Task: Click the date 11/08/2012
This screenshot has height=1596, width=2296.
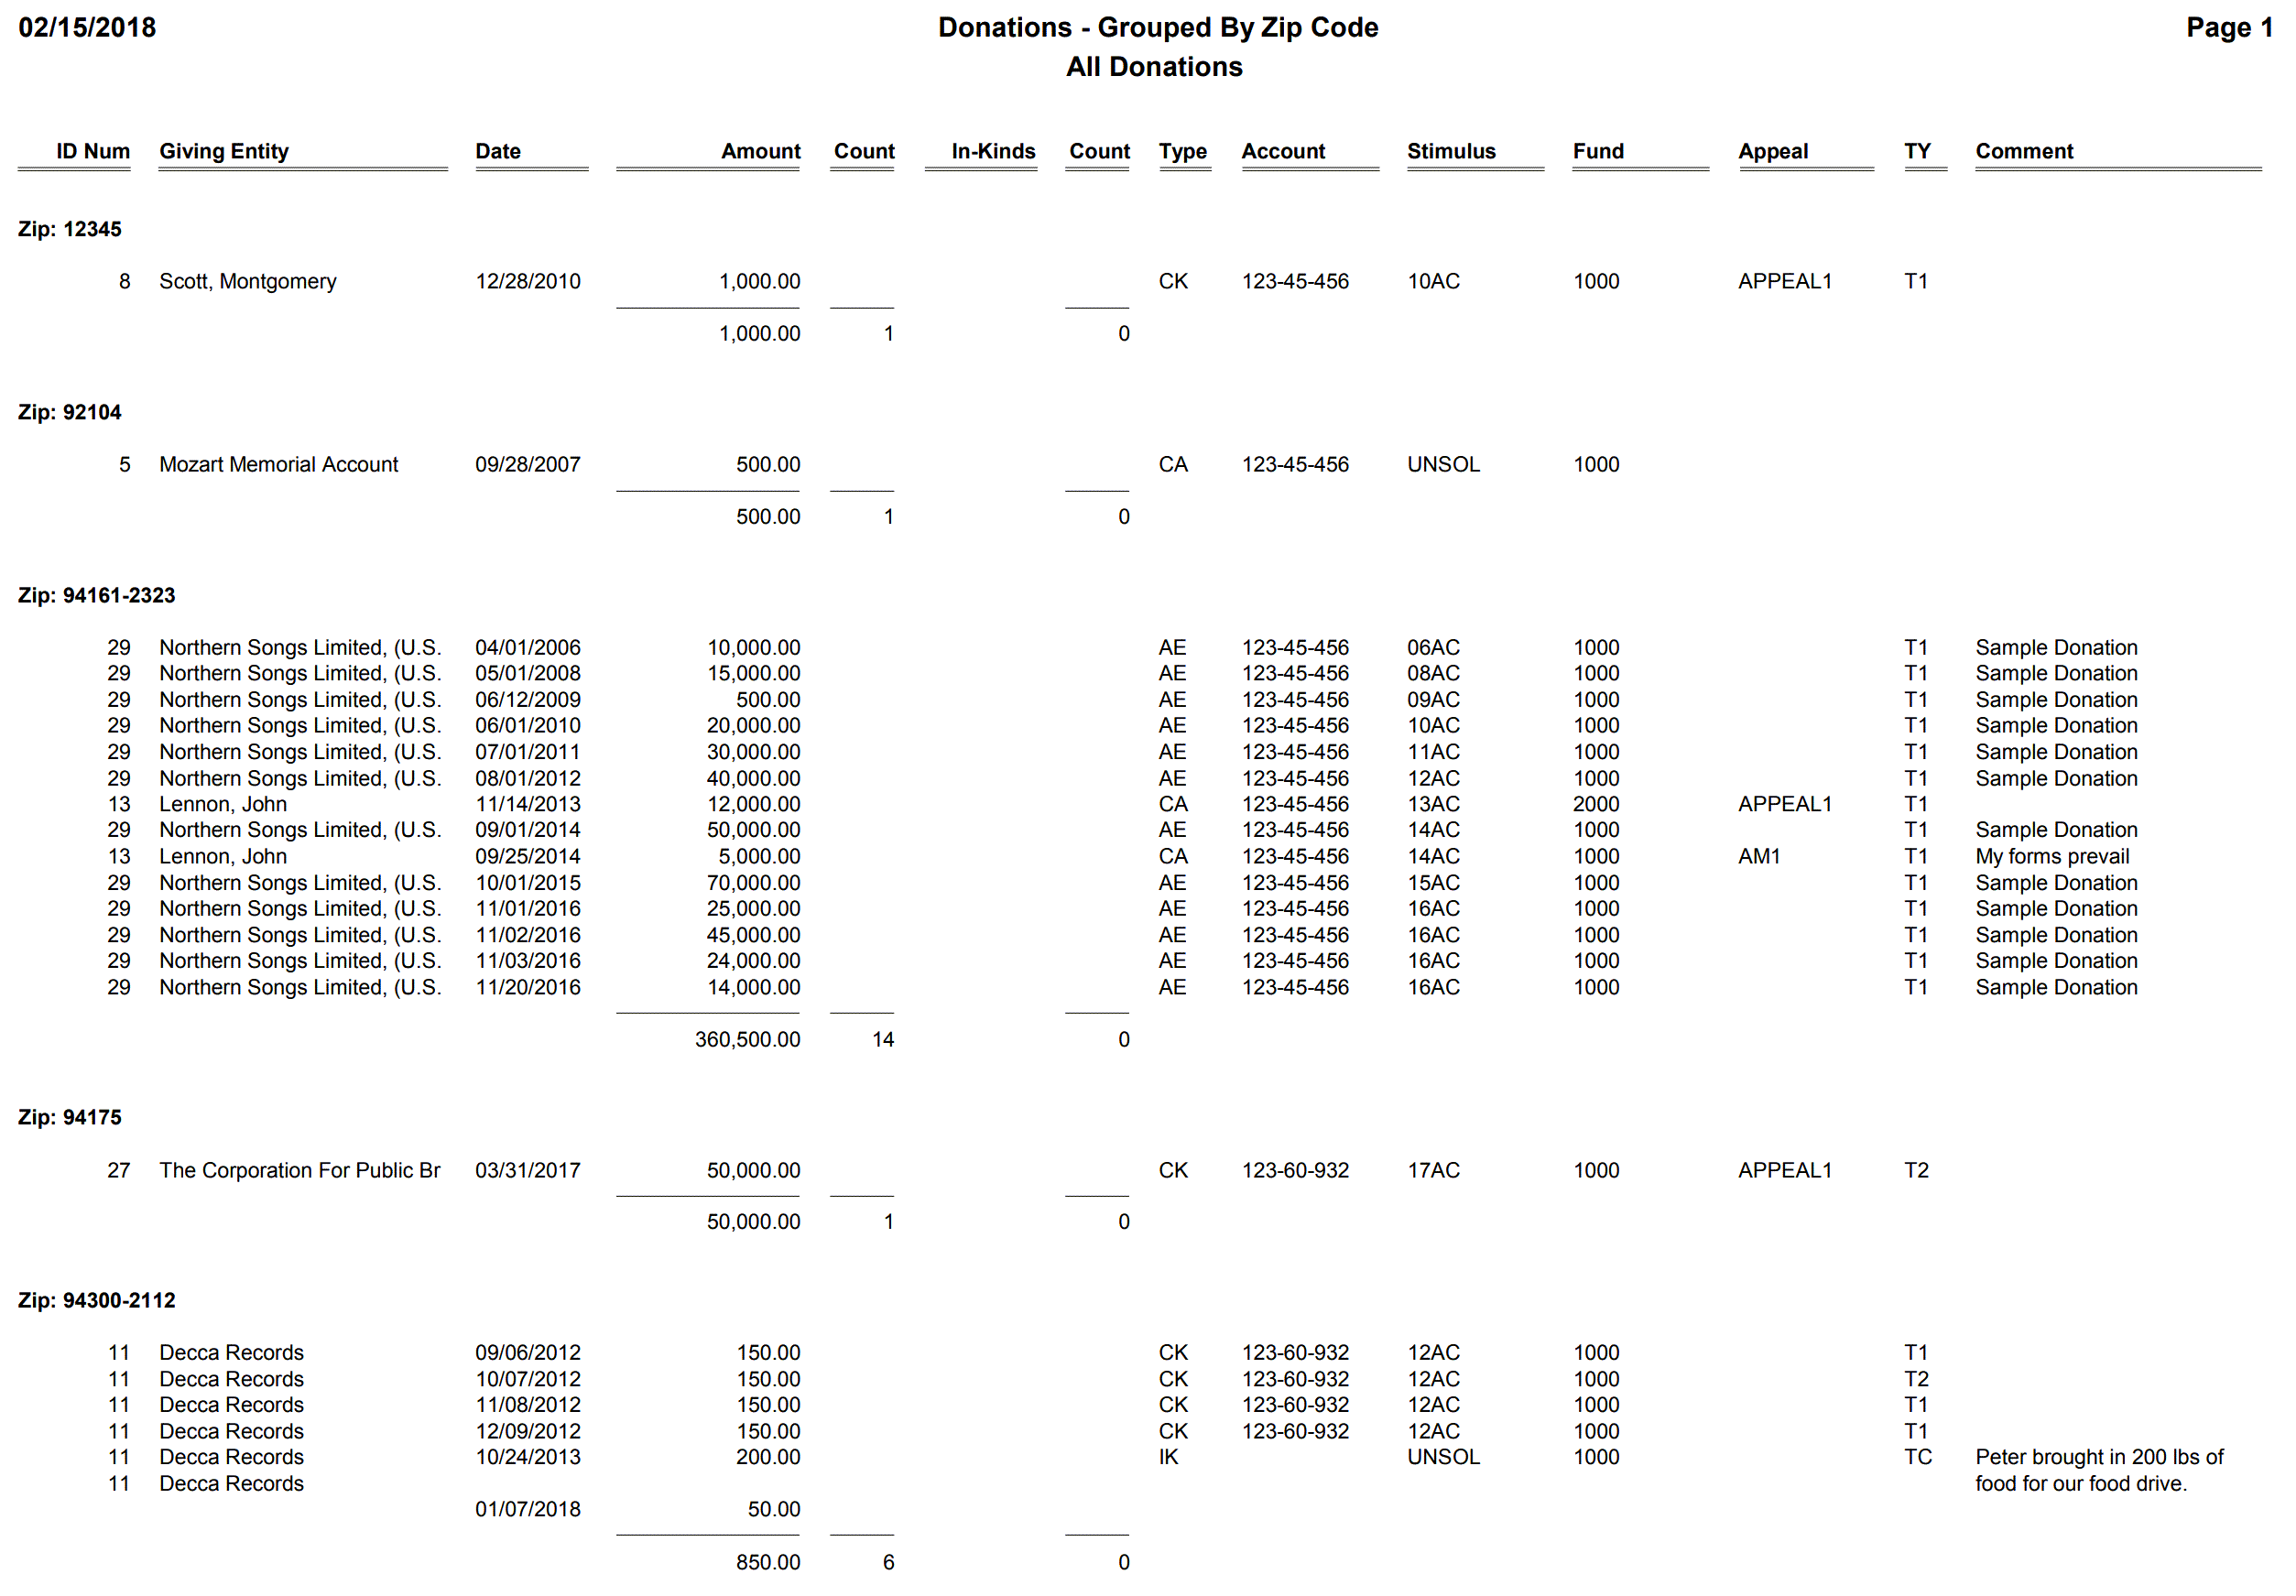Action: click(x=528, y=1405)
